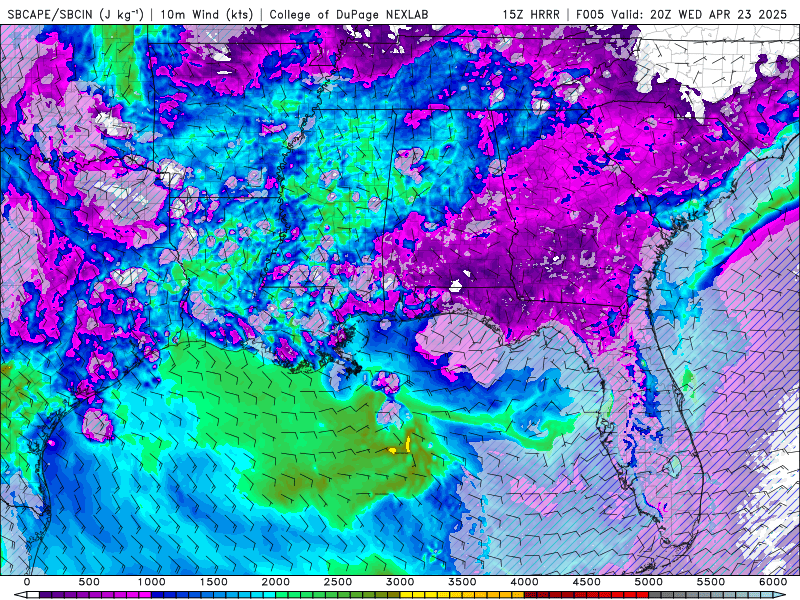Click the 0 label on the color scale
Screen dimensions: 800x600
[x=27, y=582]
